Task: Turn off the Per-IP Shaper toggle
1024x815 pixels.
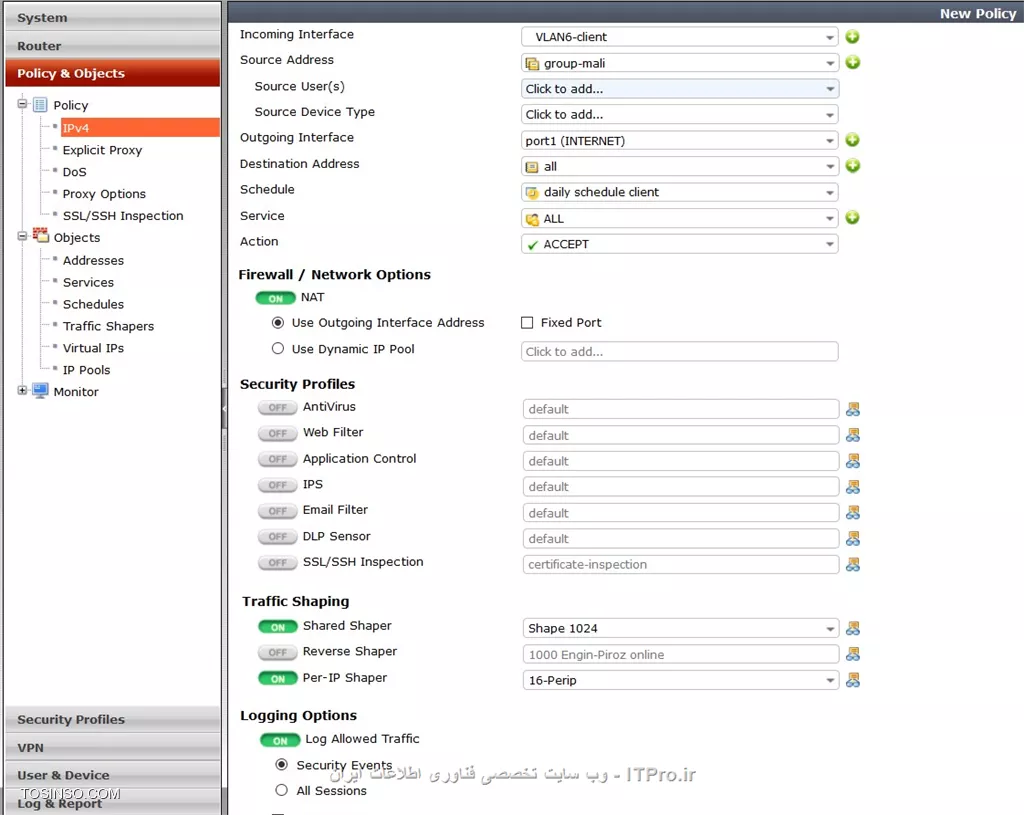Action: click(278, 679)
